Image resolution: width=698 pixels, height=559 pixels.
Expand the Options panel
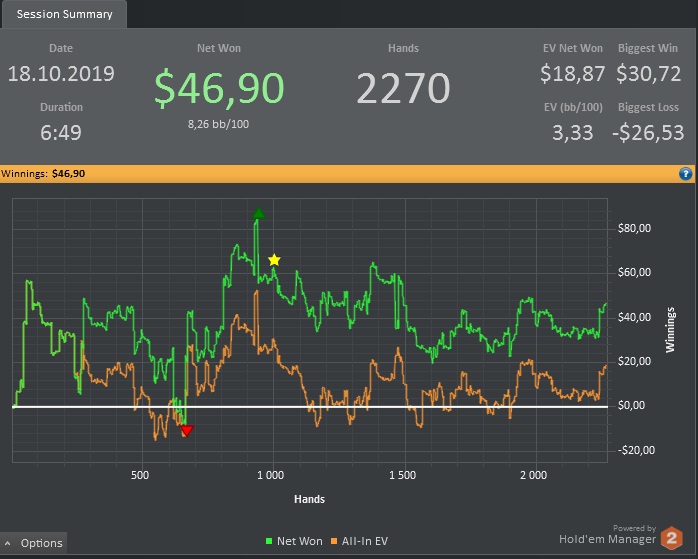[x=33, y=543]
